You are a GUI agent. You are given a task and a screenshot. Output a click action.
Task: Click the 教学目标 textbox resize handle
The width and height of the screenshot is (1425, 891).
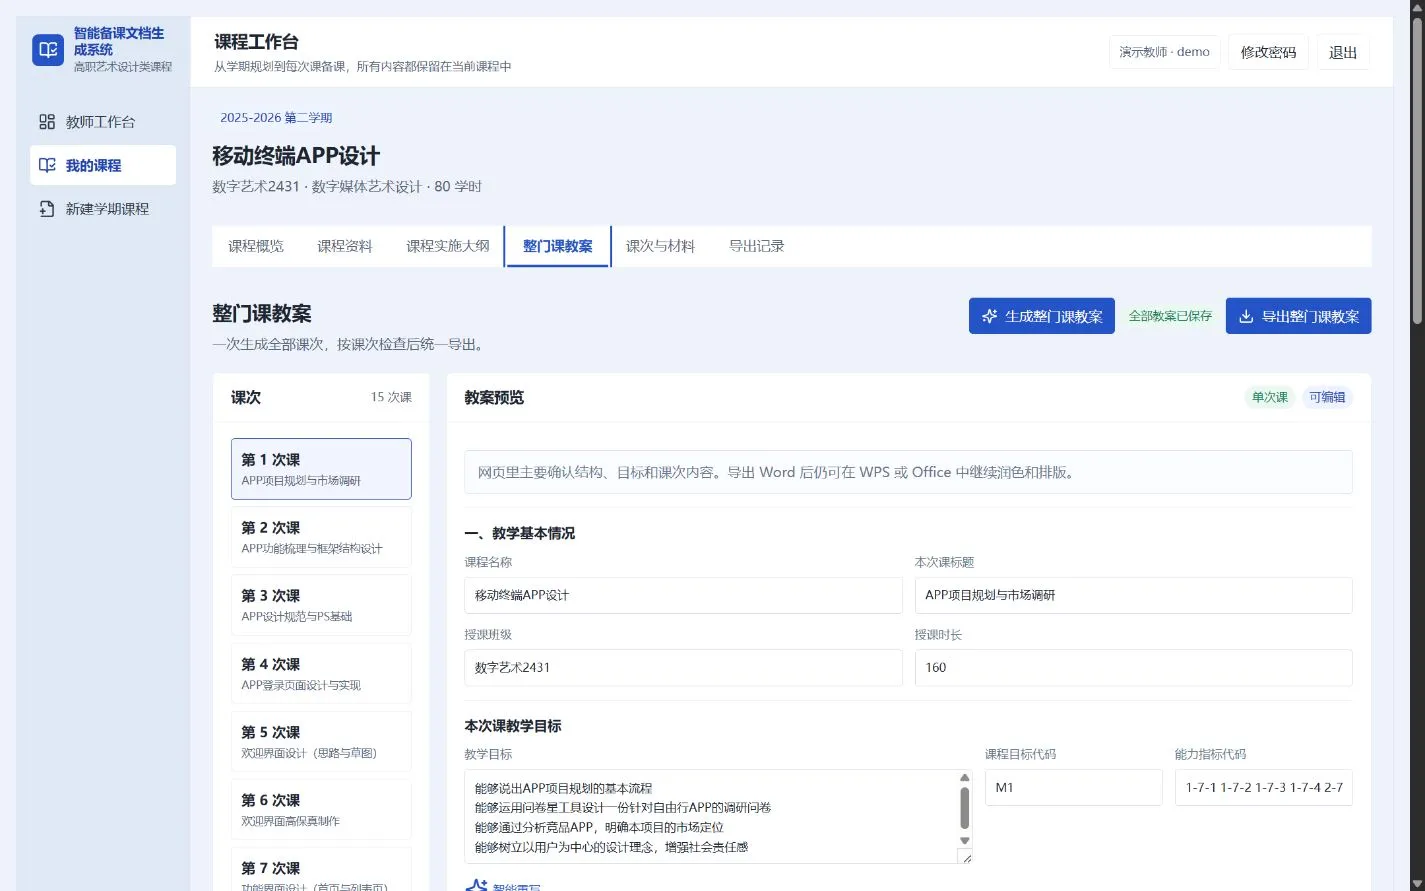pos(965,857)
